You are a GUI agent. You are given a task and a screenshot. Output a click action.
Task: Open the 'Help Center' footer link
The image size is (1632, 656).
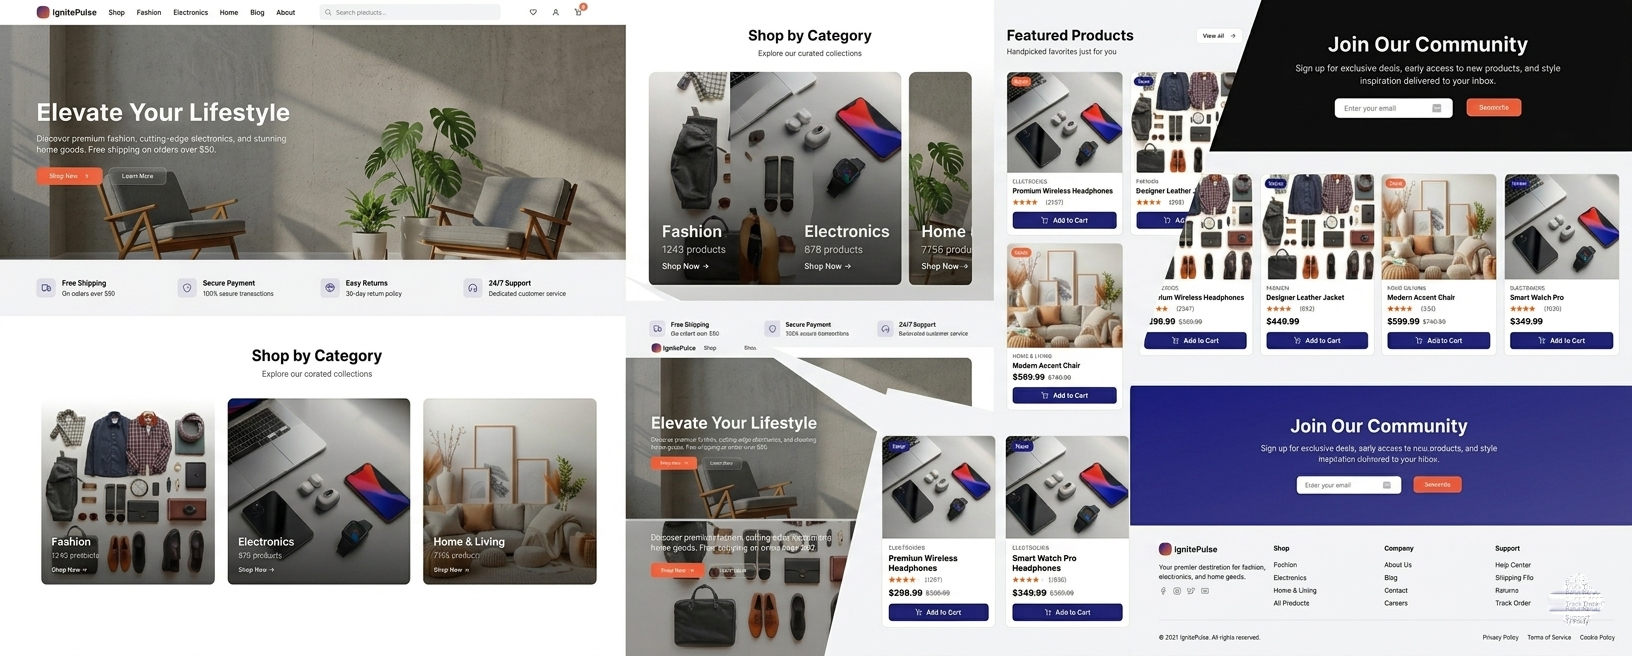[x=1513, y=565]
